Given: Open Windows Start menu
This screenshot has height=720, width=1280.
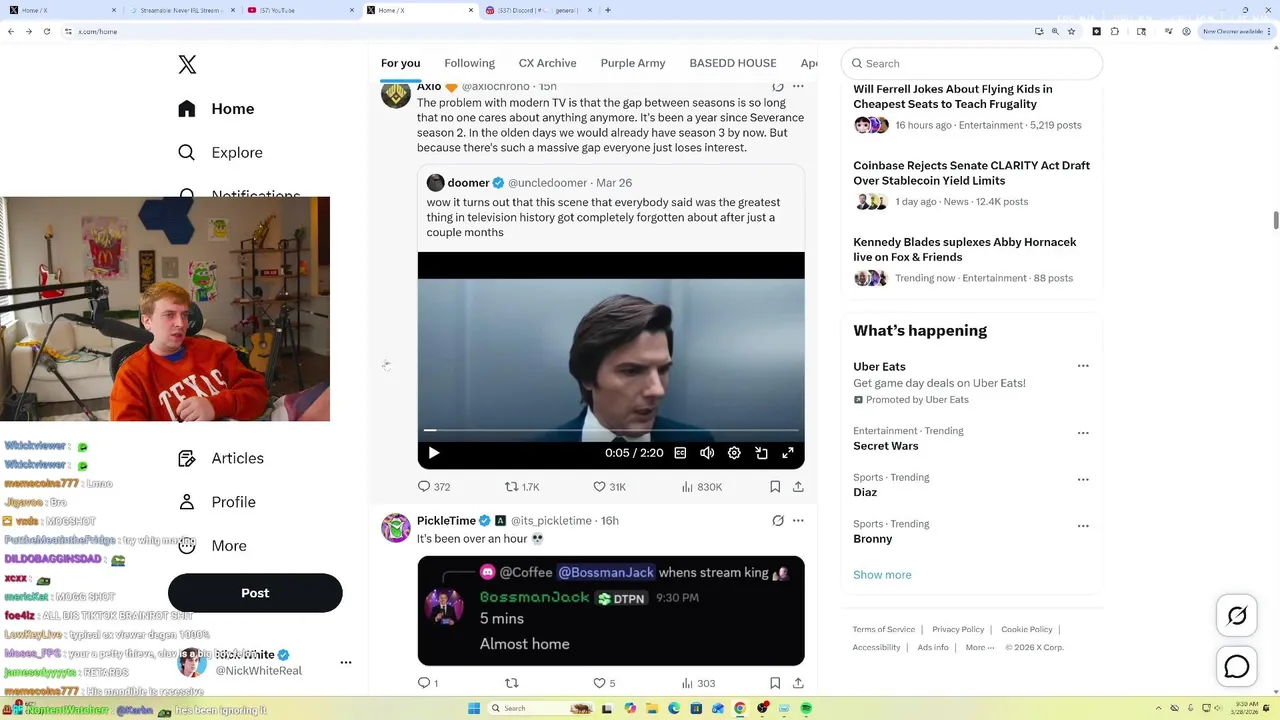Looking at the screenshot, I should pos(474,708).
